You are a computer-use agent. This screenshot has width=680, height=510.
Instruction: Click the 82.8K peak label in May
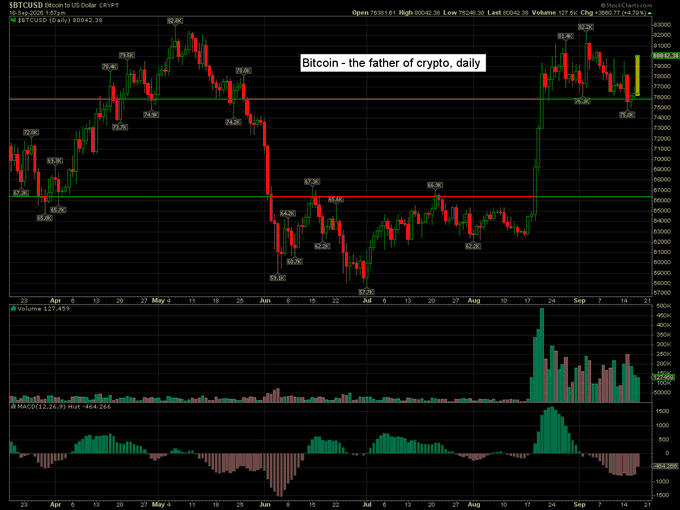[175, 21]
